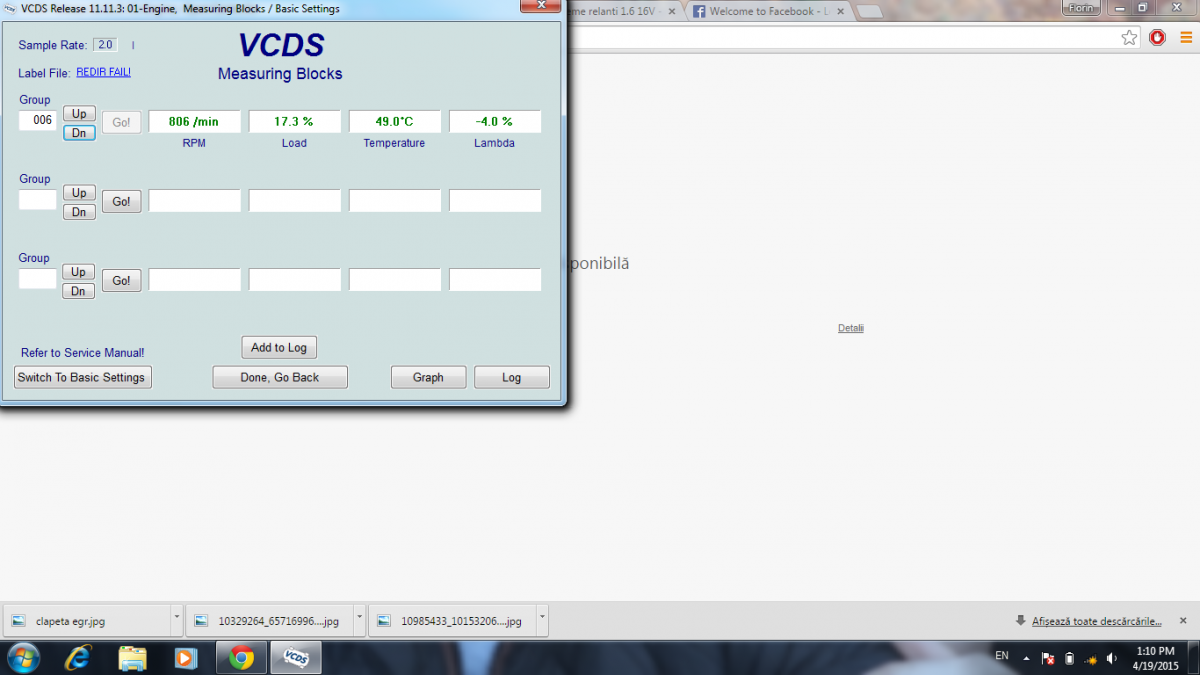The width and height of the screenshot is (1200, 675).
Task: Click the network tray icon
Action: coord(1091,658)
